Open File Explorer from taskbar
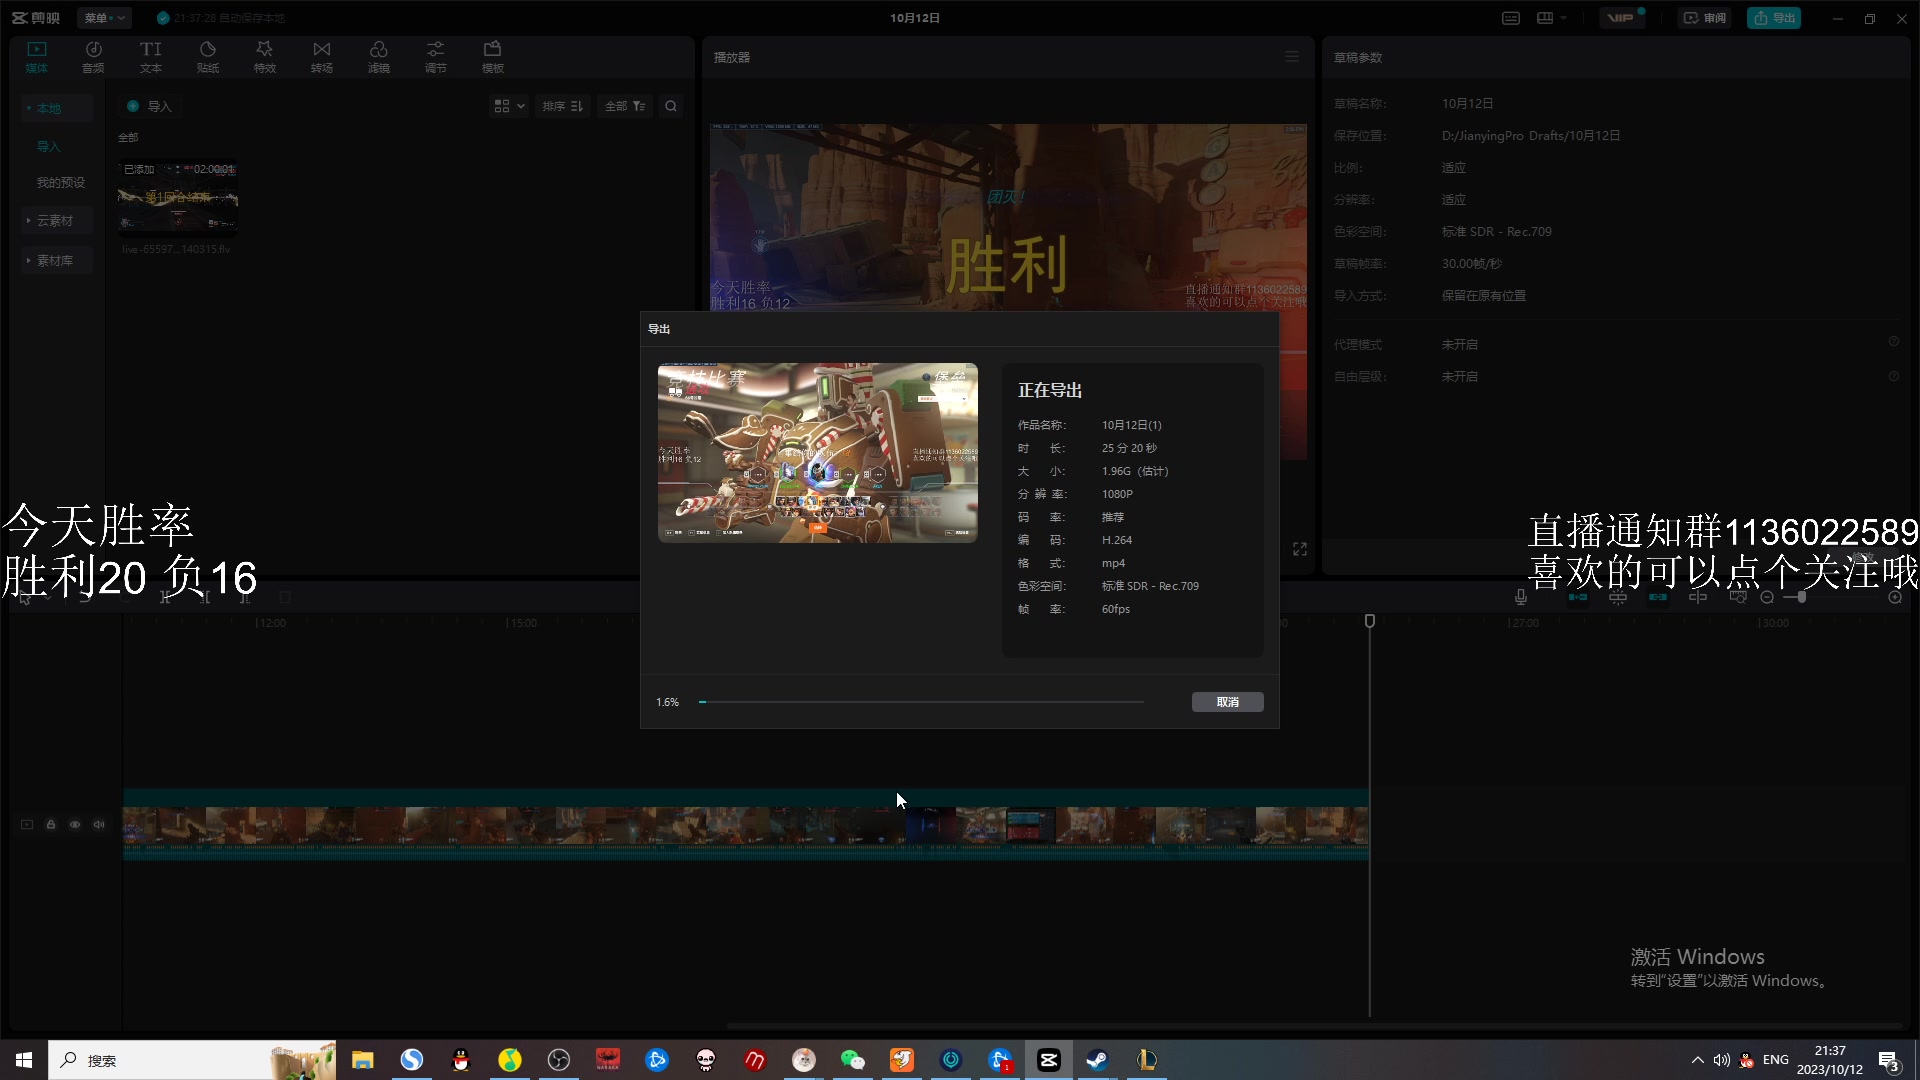This screenshot has width=1920, height=1080. coord(362,1060)
